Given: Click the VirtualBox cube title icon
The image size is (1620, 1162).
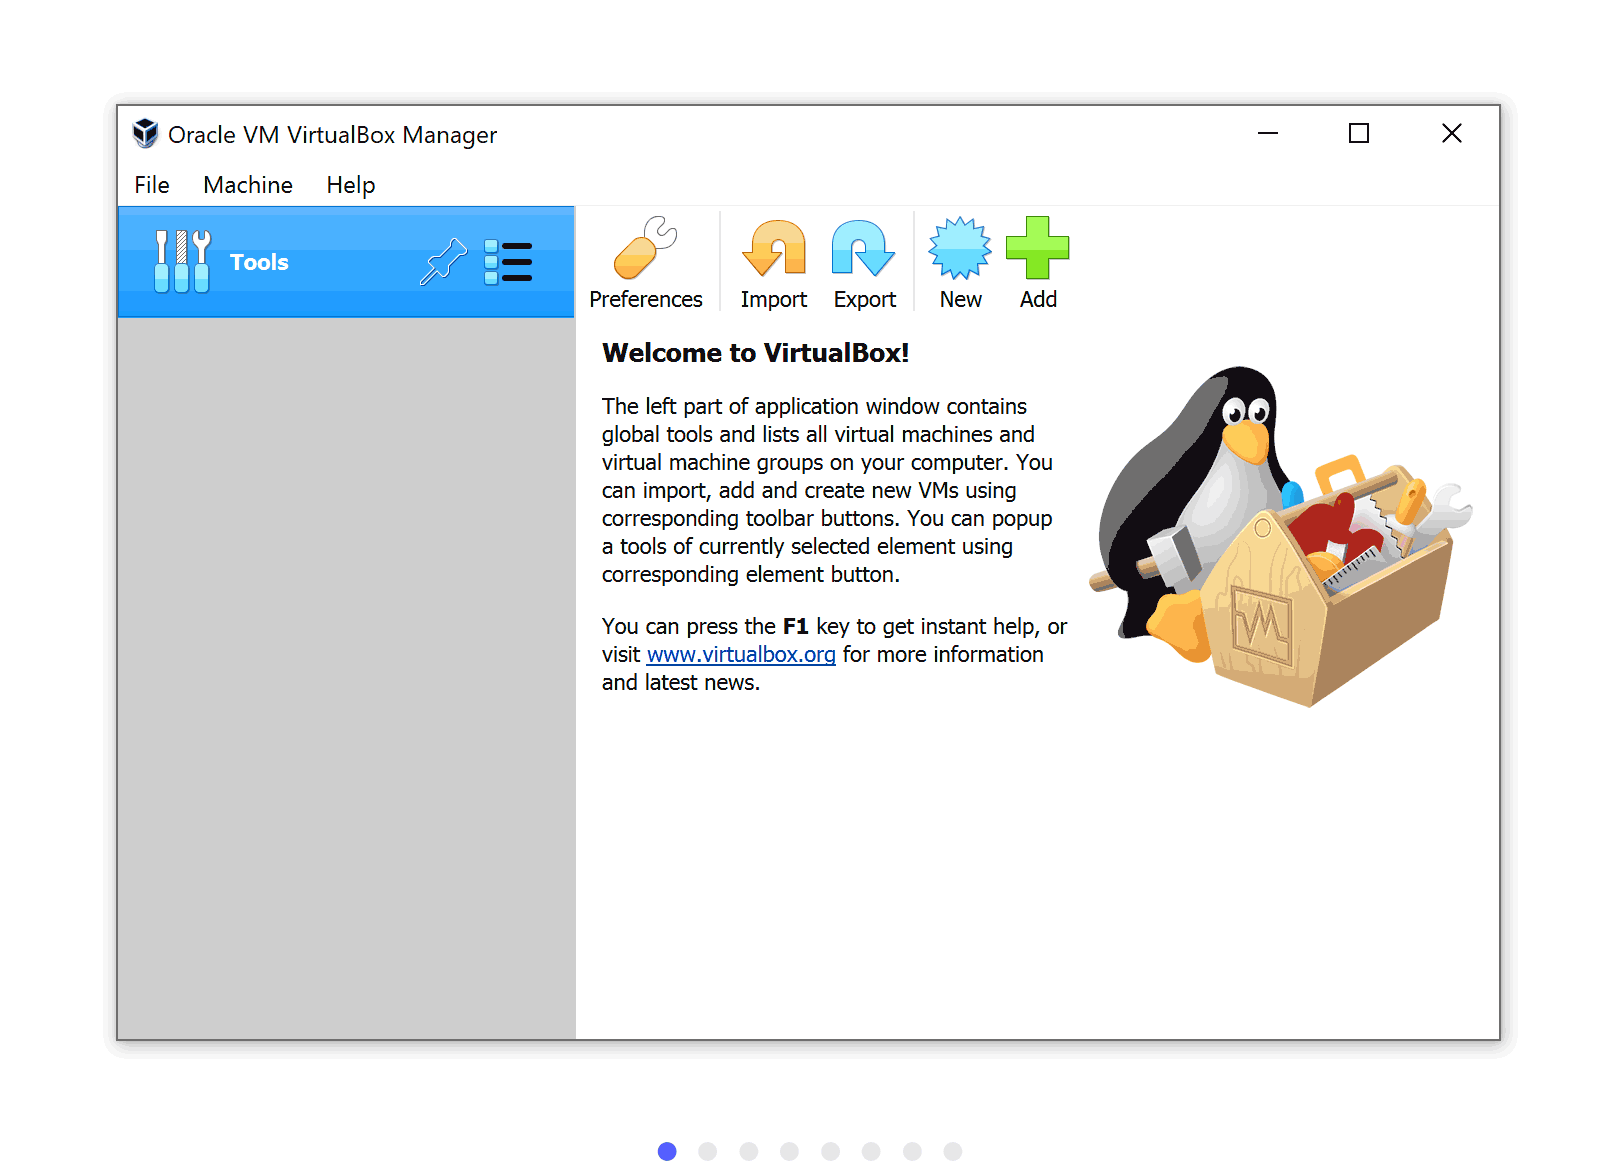Looking at the screenshot, I should (x=146, y=133).
